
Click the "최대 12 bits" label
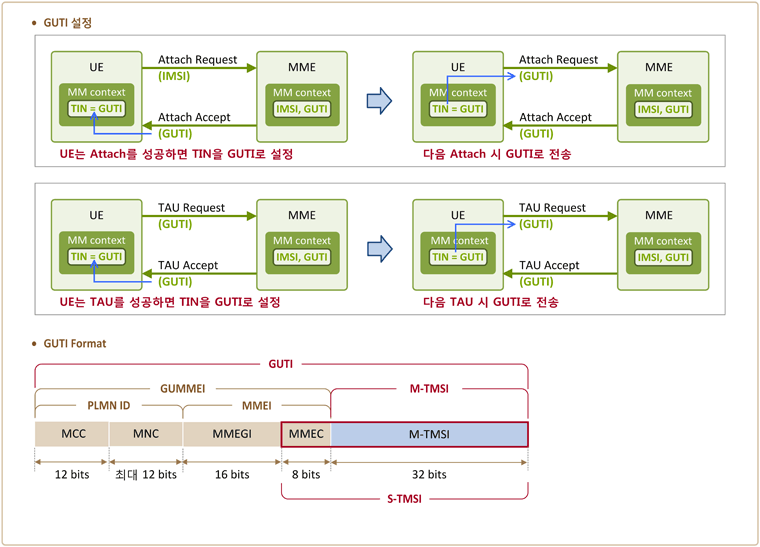pyautogui.click(x=146, y=474)
